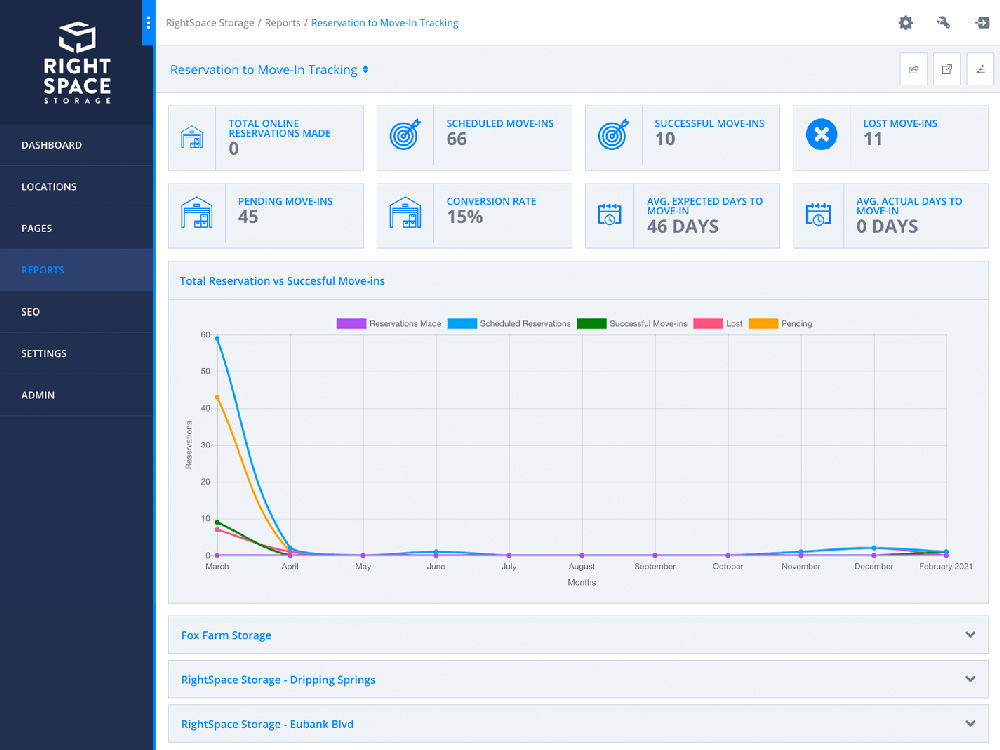Viewport: 1000px width, 750px height.
Task: Click the RightSpace Storage breadcrumb link
Action: click(210, 23)
